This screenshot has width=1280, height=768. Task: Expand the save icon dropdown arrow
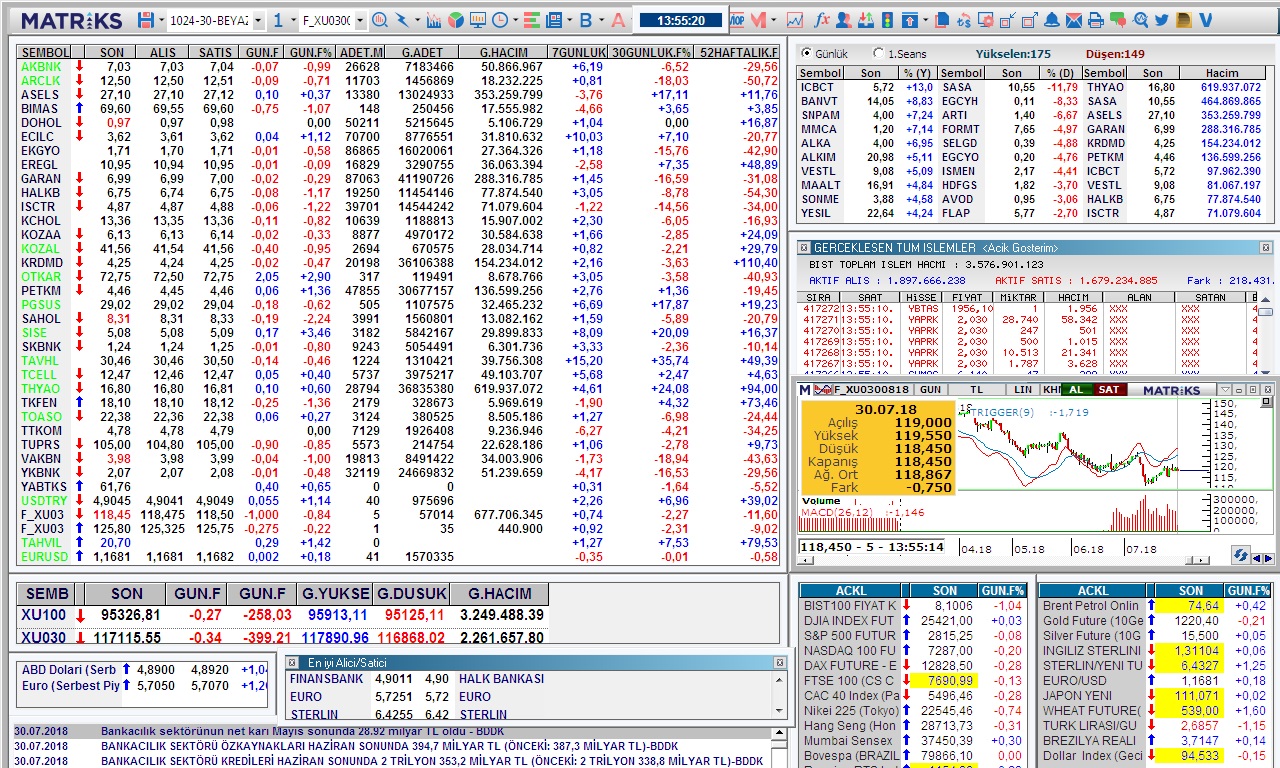(160, 20)
